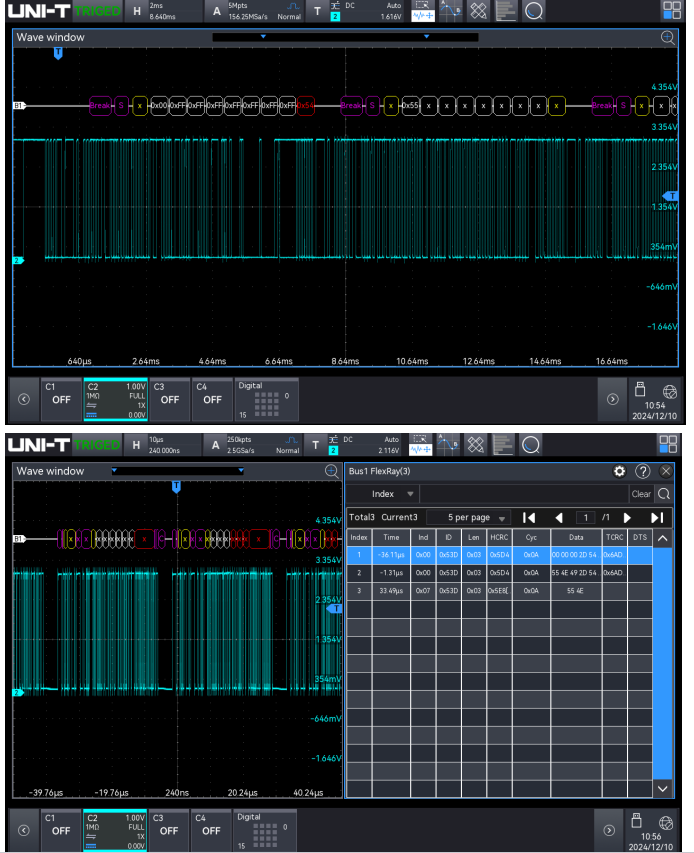Jump to last page of FlexRay results
Image resolution: width=694 pixels, height=853 pixels.
[x=657, y=517]
